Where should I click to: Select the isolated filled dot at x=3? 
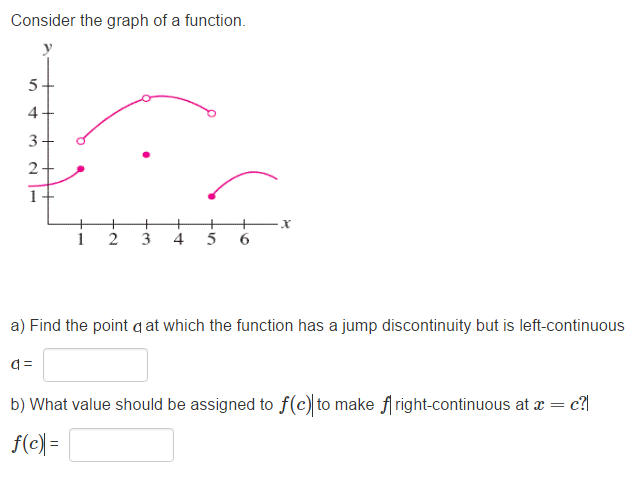pyautogui.click(x=146, y=155)
